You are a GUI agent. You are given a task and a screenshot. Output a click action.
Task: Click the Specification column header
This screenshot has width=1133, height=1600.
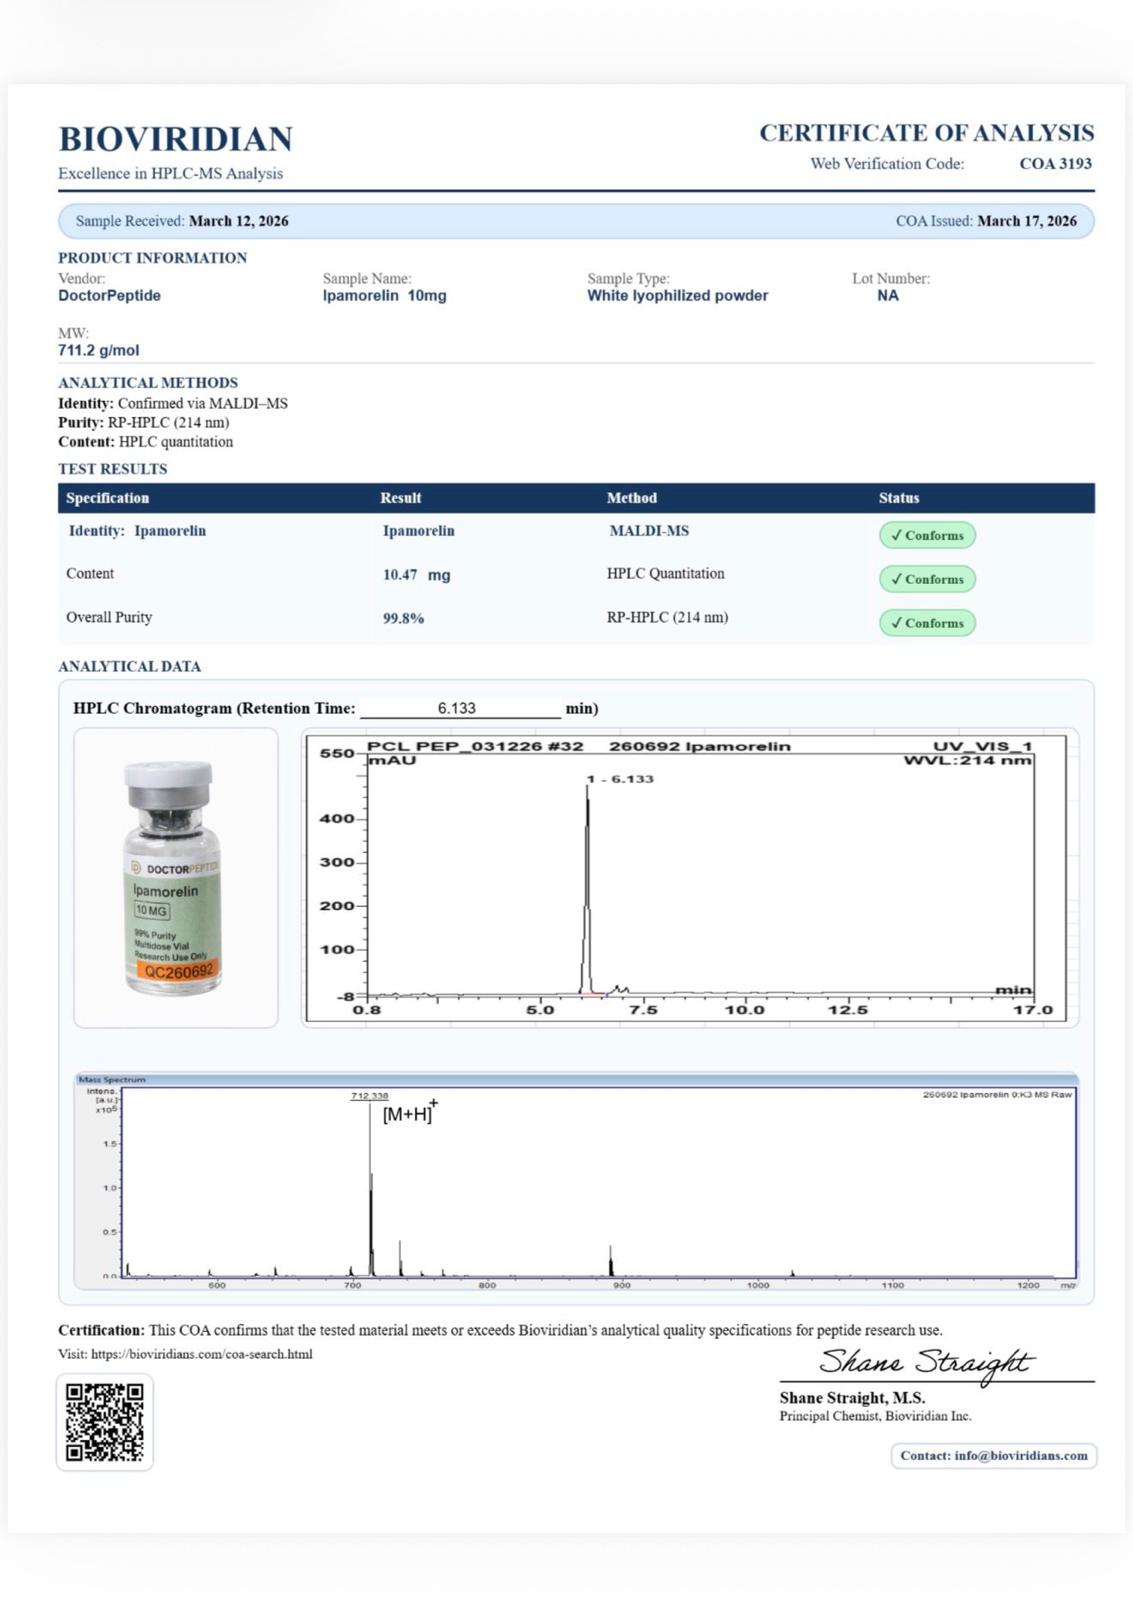click(x=108, y=498)
